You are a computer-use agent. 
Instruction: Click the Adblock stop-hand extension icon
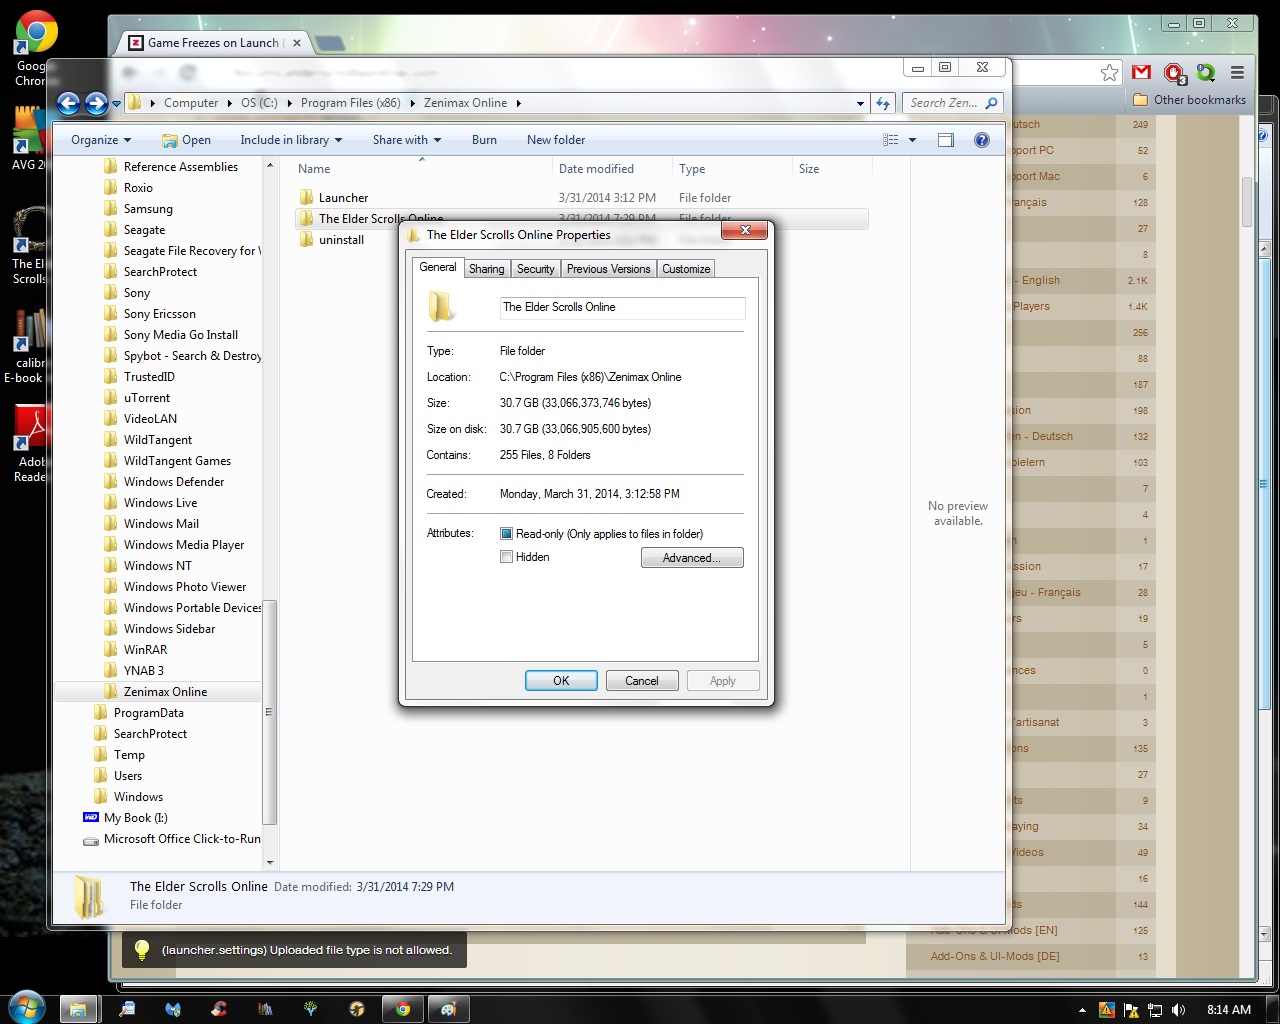tap(1174, 73)
